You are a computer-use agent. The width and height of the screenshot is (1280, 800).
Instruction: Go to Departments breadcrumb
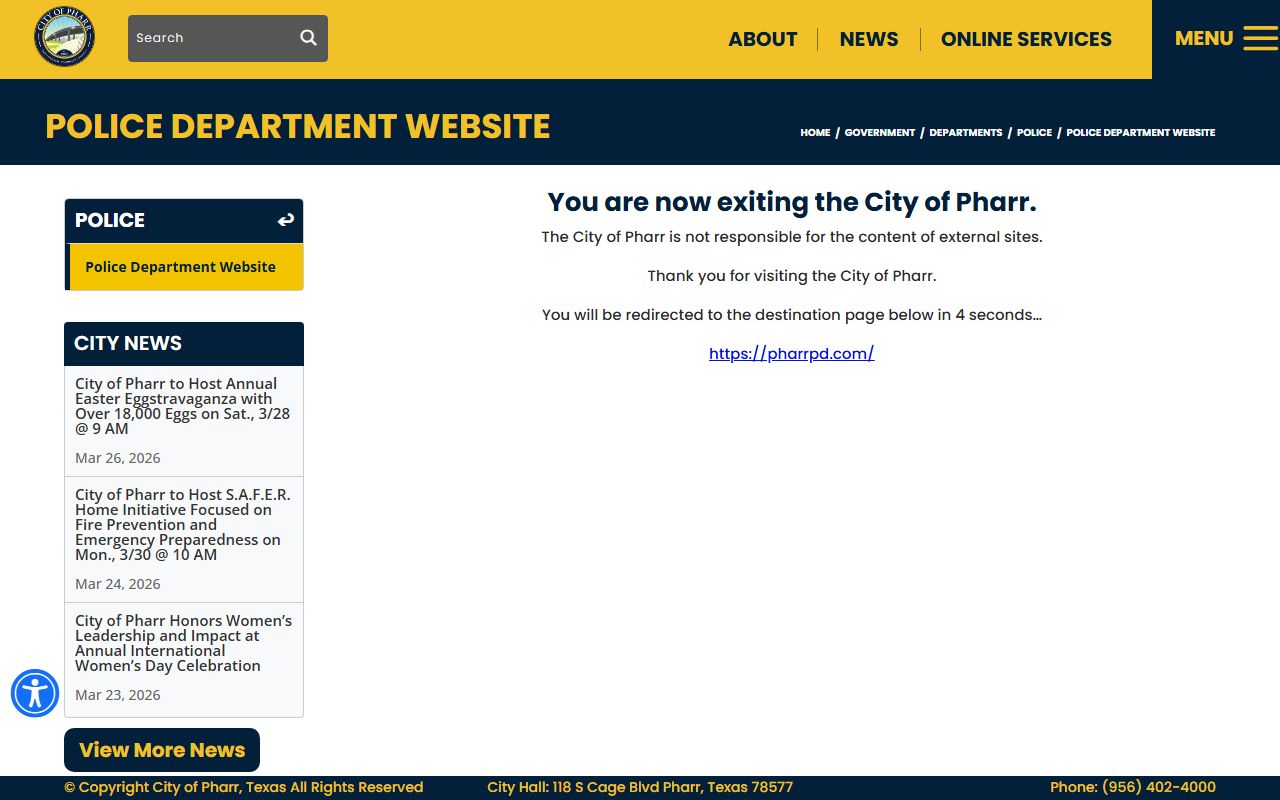pos(966,132)
